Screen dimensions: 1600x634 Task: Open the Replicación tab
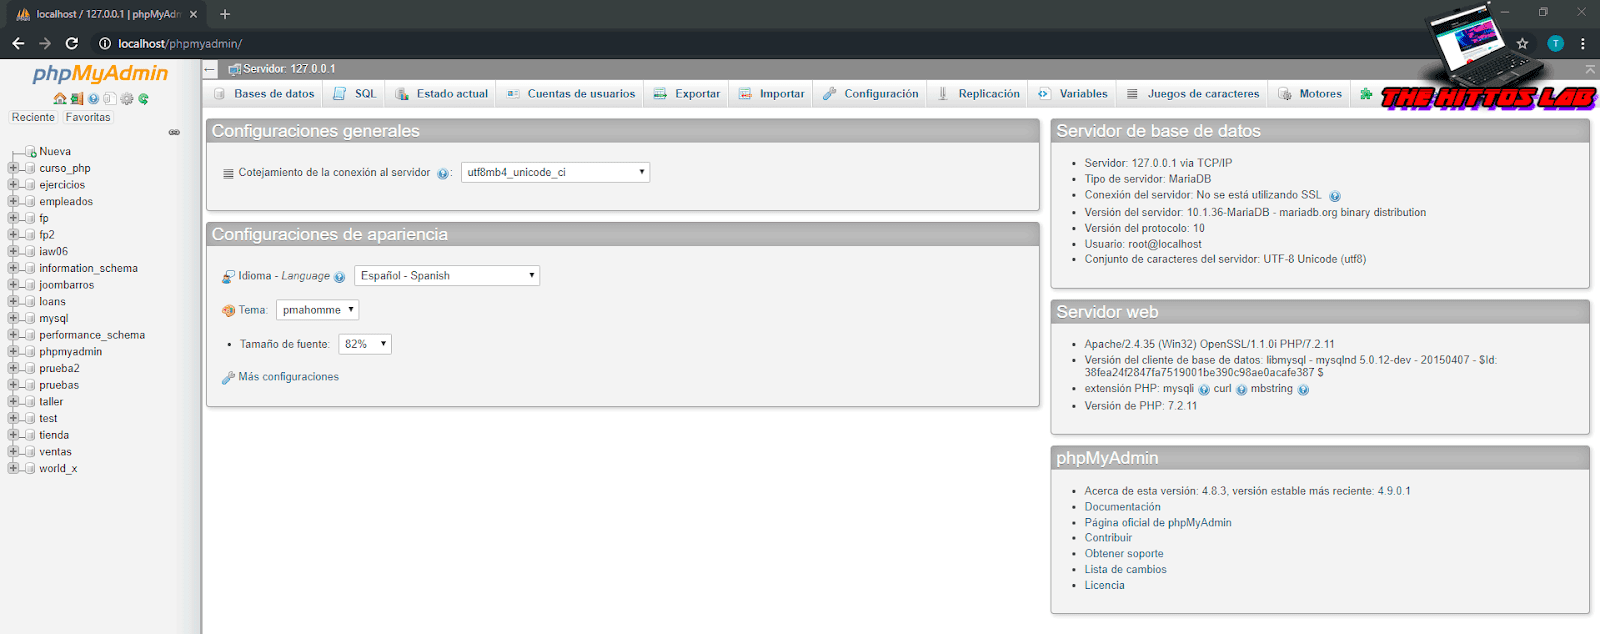click(x=979, y=94)
